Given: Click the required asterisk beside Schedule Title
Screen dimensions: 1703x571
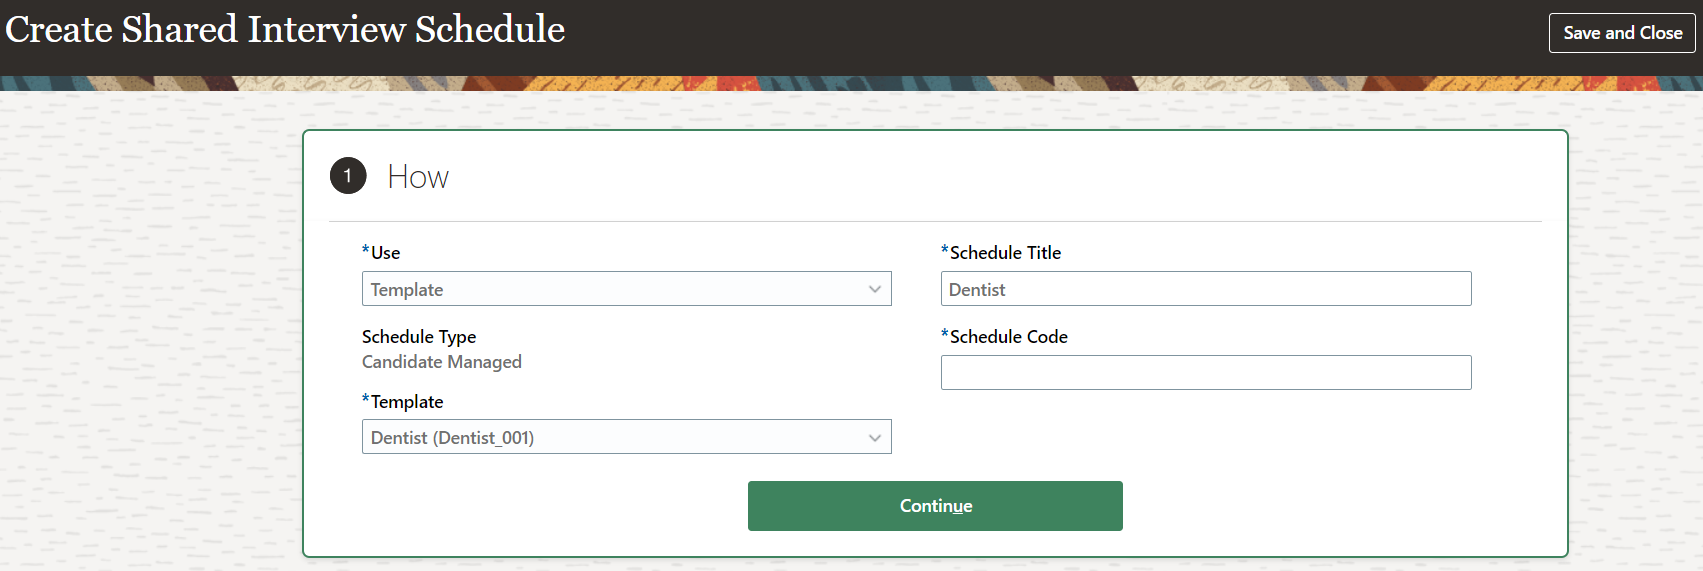Looking at the screenshot, I should [x=944, y=251].
